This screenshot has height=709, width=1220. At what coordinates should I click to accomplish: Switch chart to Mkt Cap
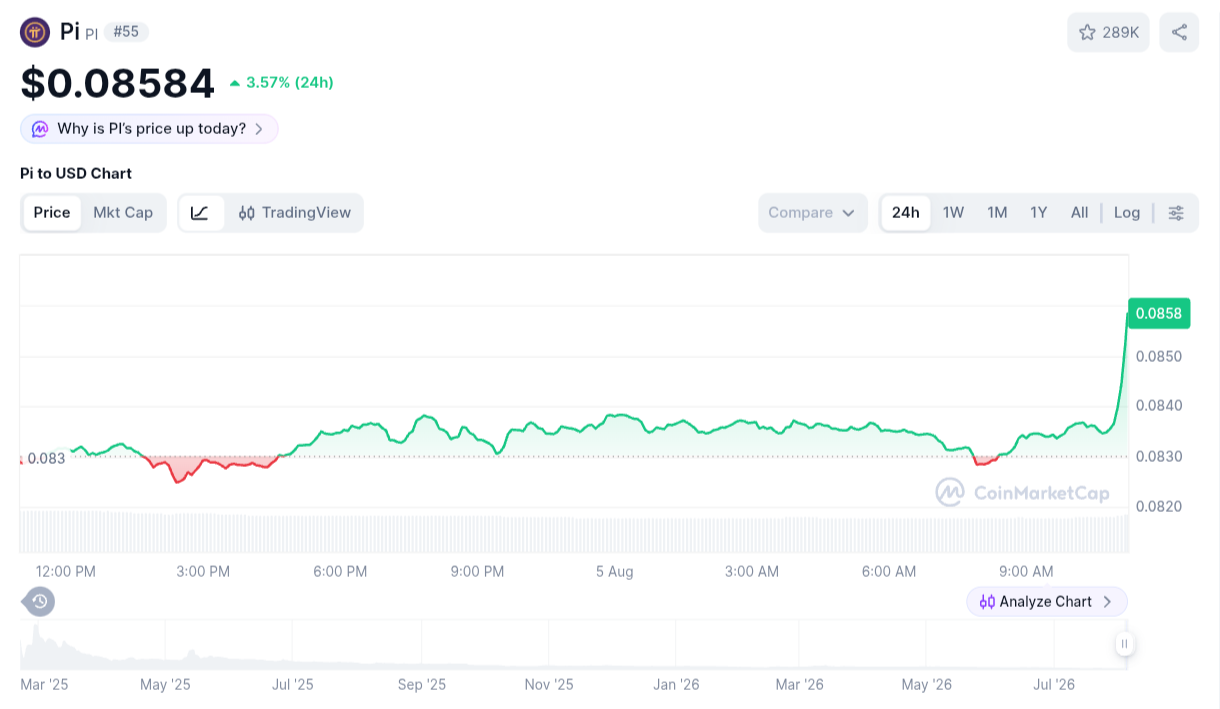[x=123, y=213]
